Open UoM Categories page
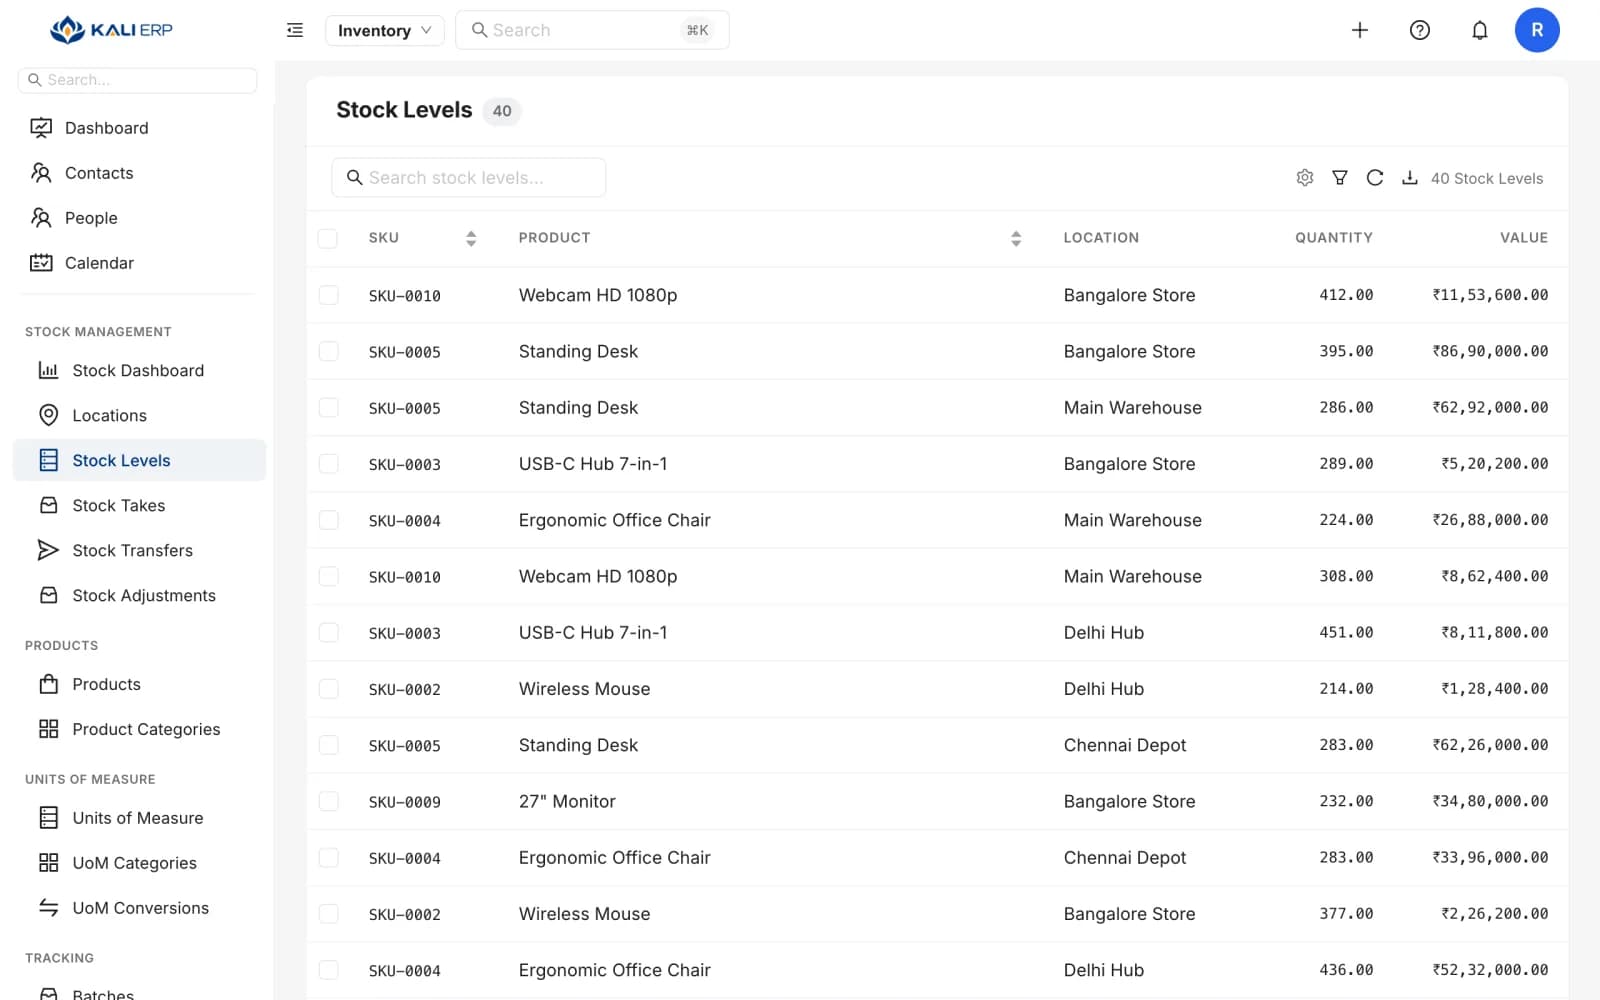The width and height of the screenshot is (1600, 1000). pos(140,863)
